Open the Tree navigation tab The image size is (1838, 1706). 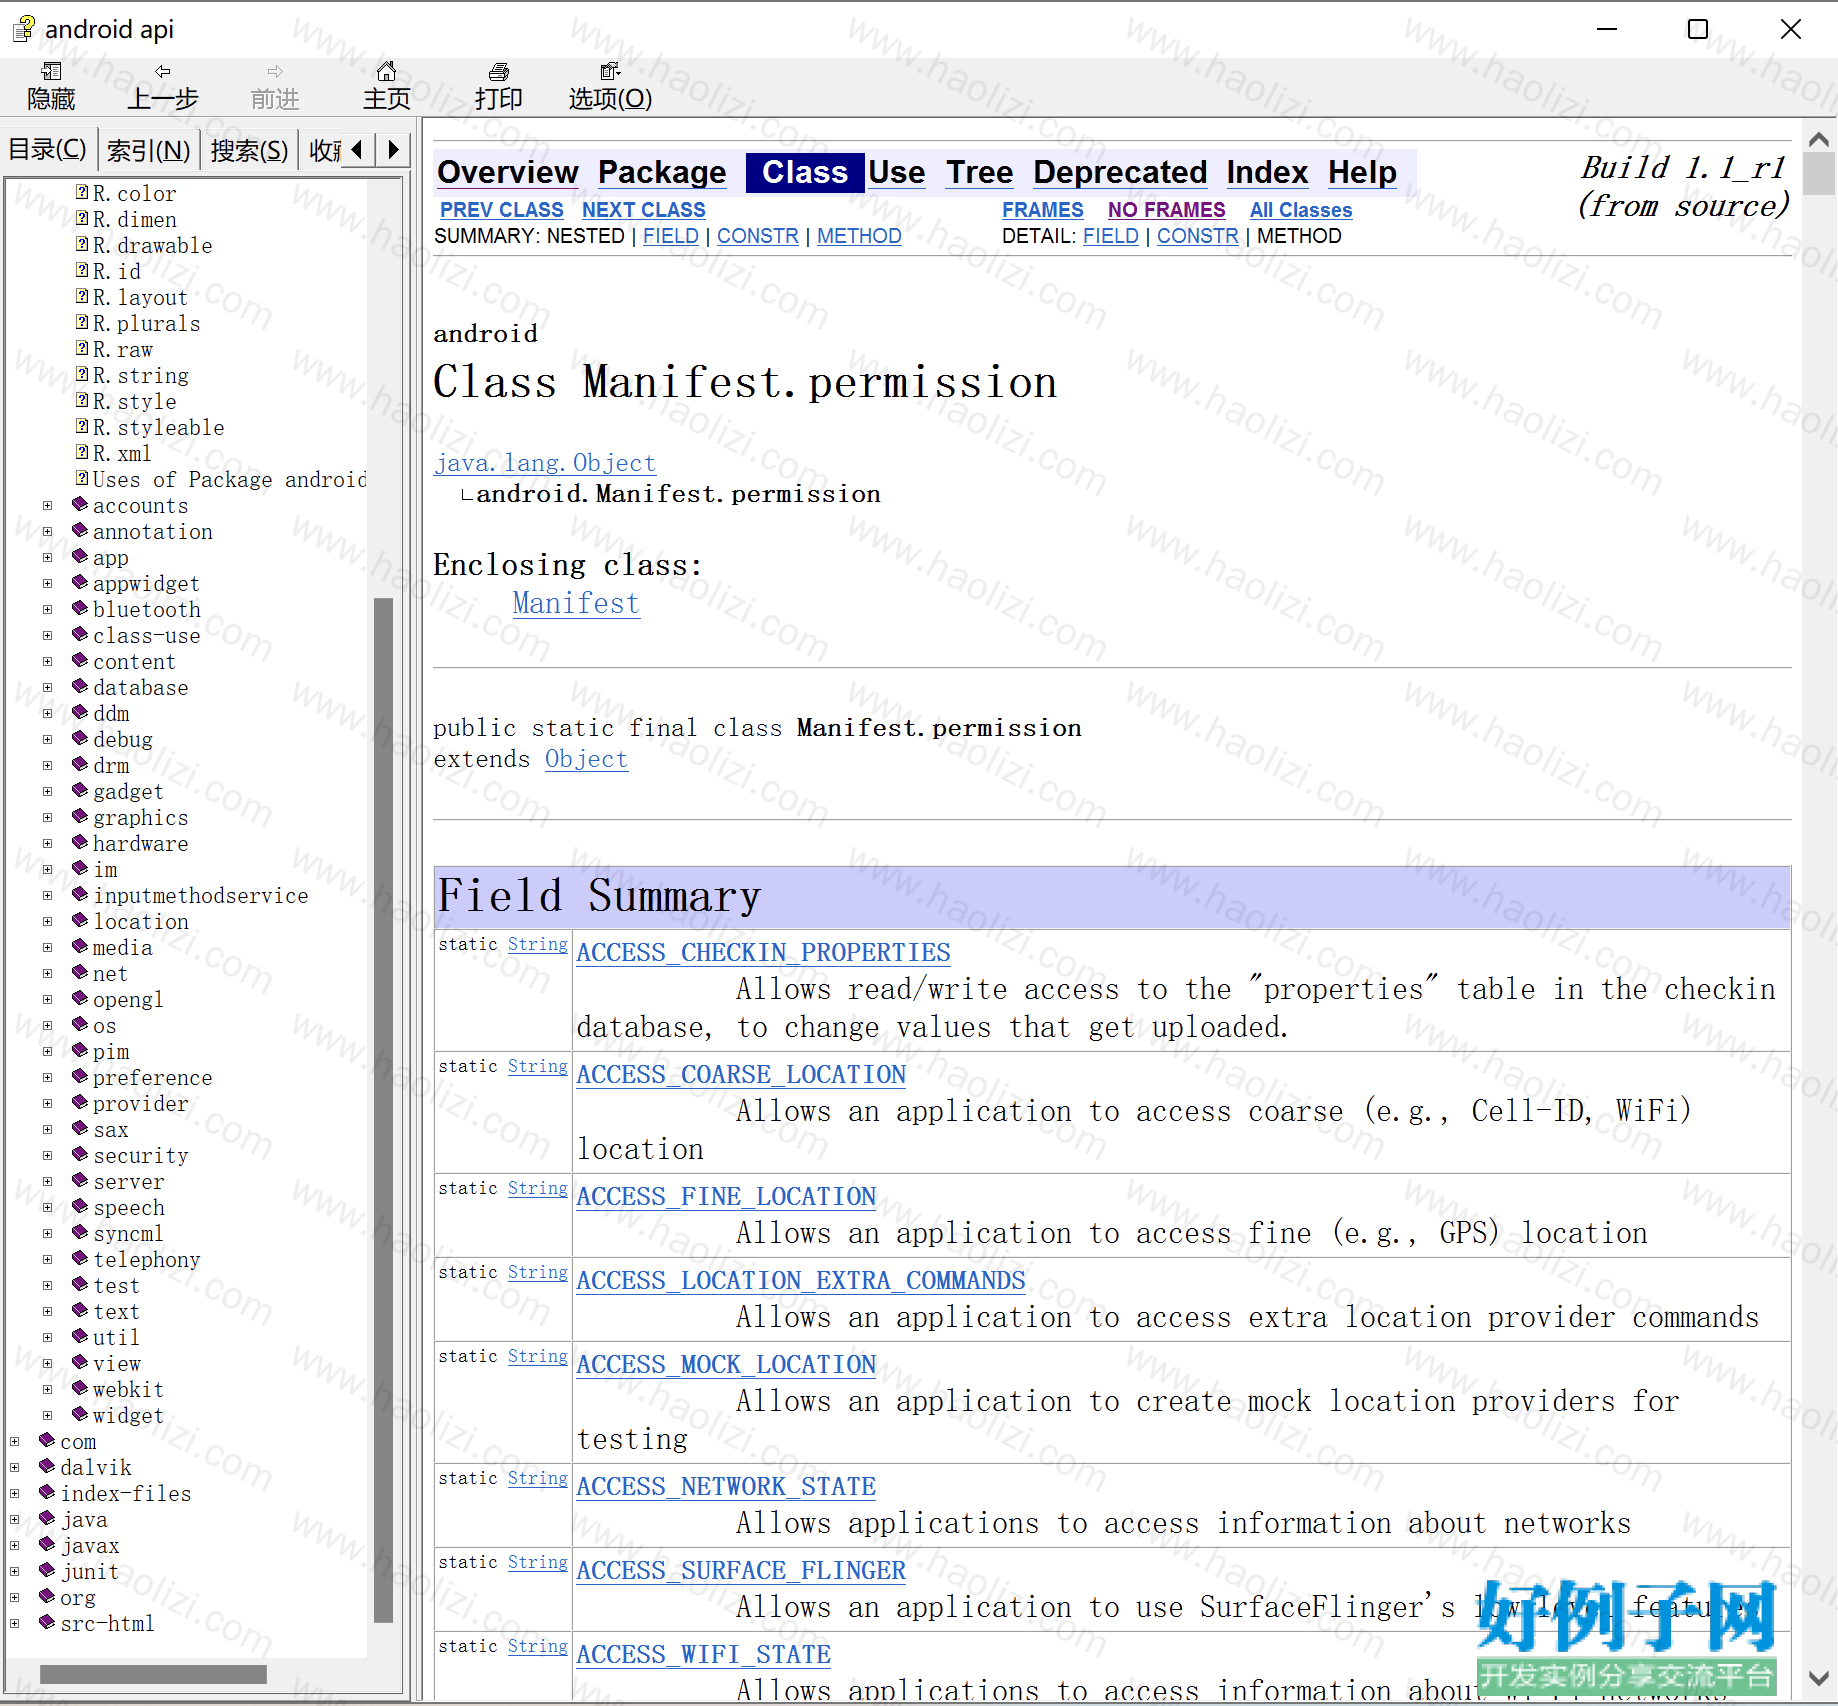point(980,172)
